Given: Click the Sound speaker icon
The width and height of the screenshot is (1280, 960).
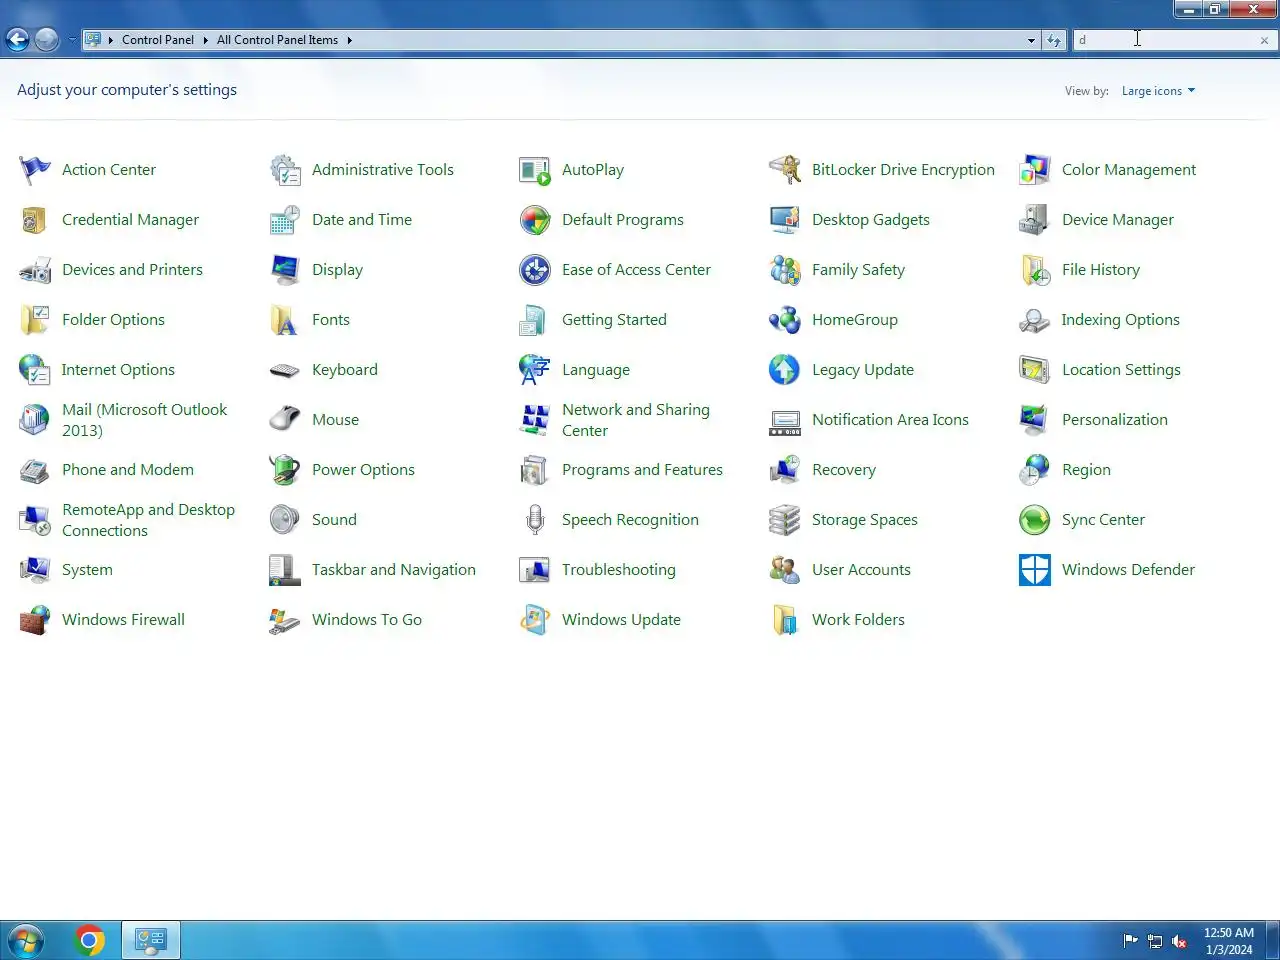Looking at the screenshot, I should (x=285, y=520).
